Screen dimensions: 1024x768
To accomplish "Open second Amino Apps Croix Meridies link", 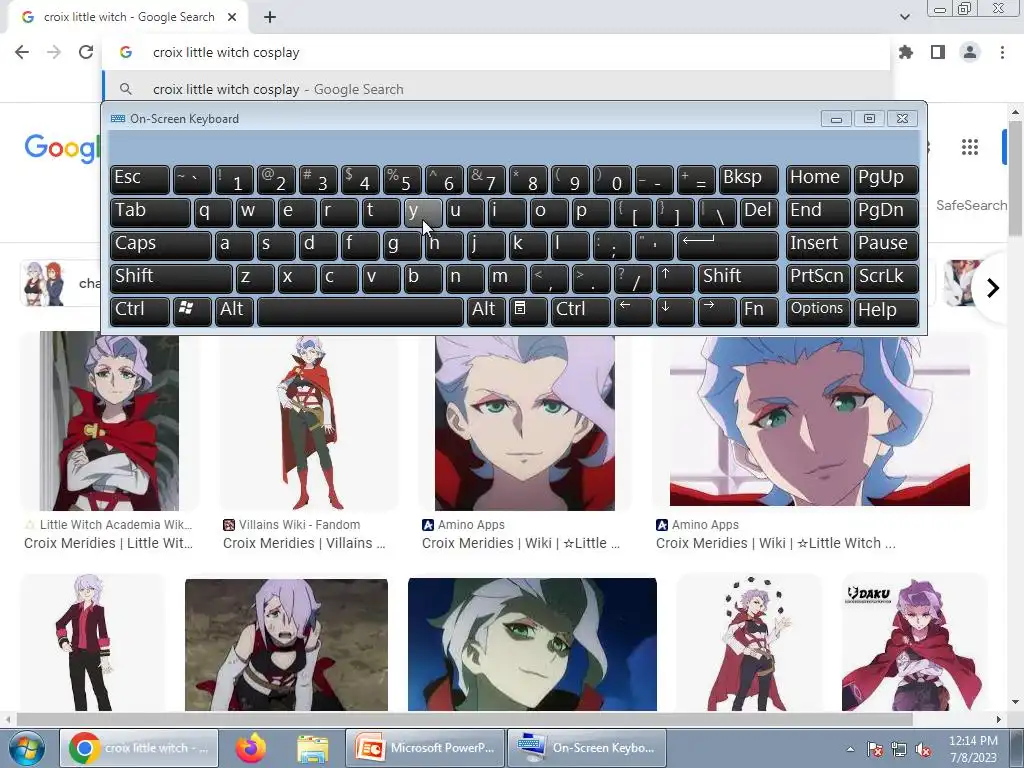I will [776, 543].
